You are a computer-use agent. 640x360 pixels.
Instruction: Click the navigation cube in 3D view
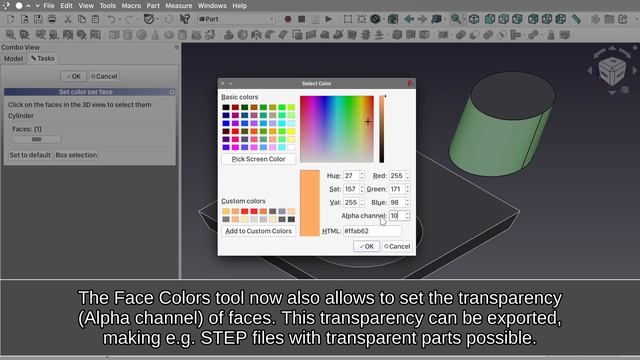(x=612, y=71)
